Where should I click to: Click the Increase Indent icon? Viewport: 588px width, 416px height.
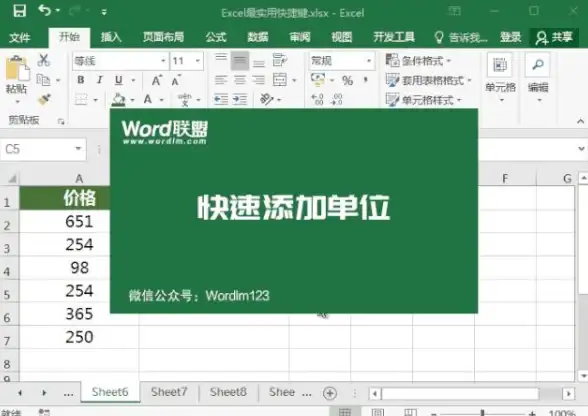point(240,99)
